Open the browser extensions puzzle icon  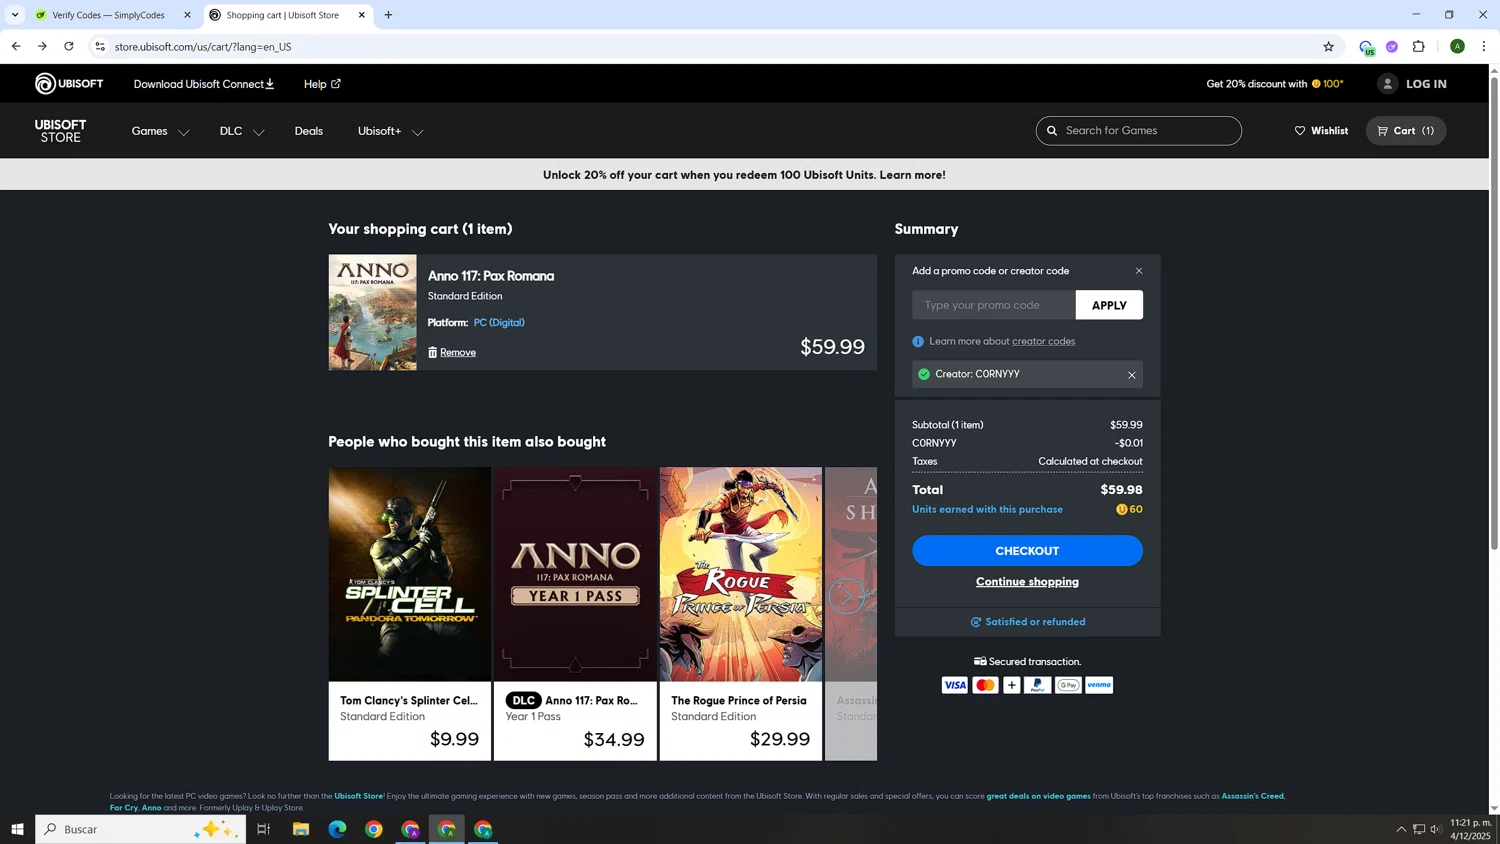(x=1418, y=47)
